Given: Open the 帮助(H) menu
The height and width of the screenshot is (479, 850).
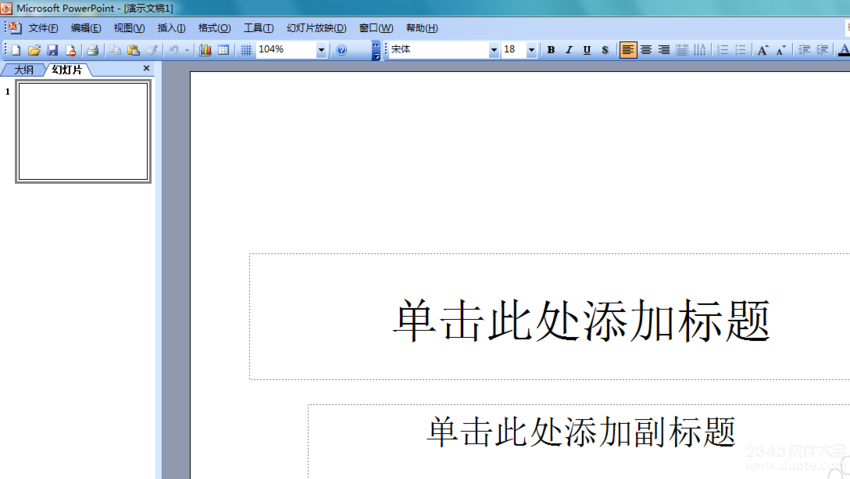Looking at the screenshot, I should pyautogui.click(x=422, y=28).
